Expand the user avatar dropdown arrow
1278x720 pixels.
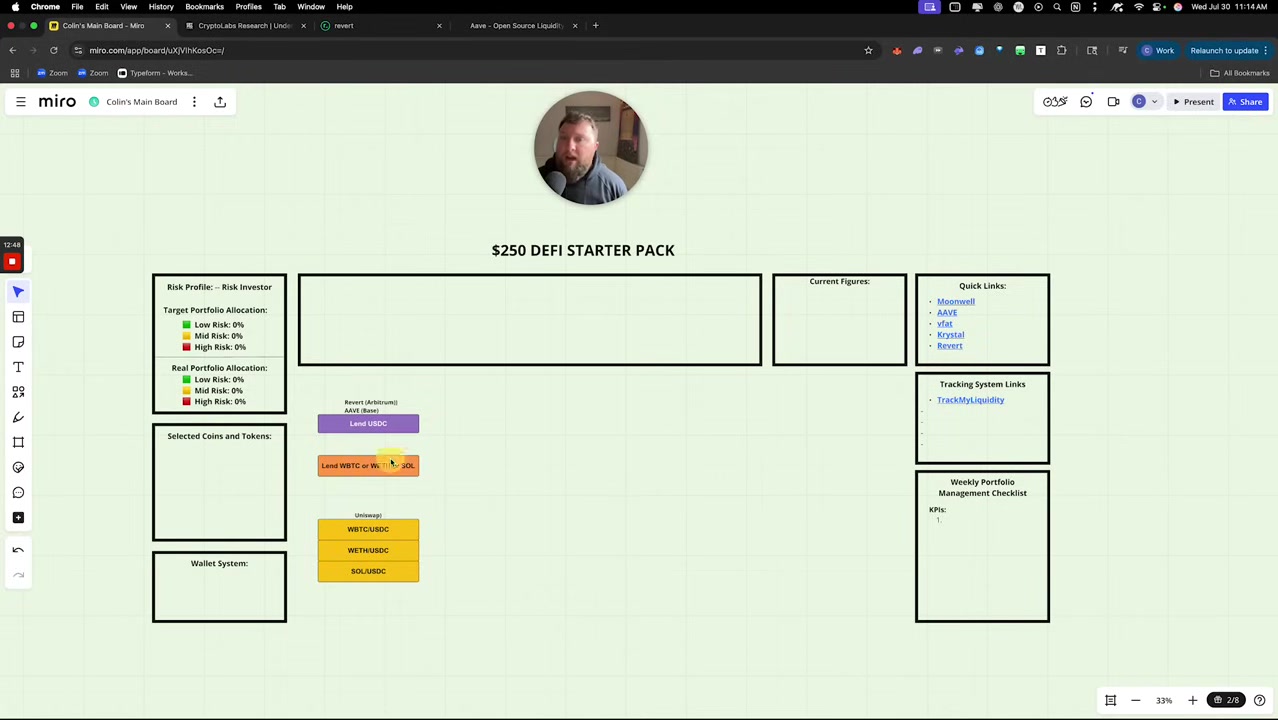pos(1154,102)
